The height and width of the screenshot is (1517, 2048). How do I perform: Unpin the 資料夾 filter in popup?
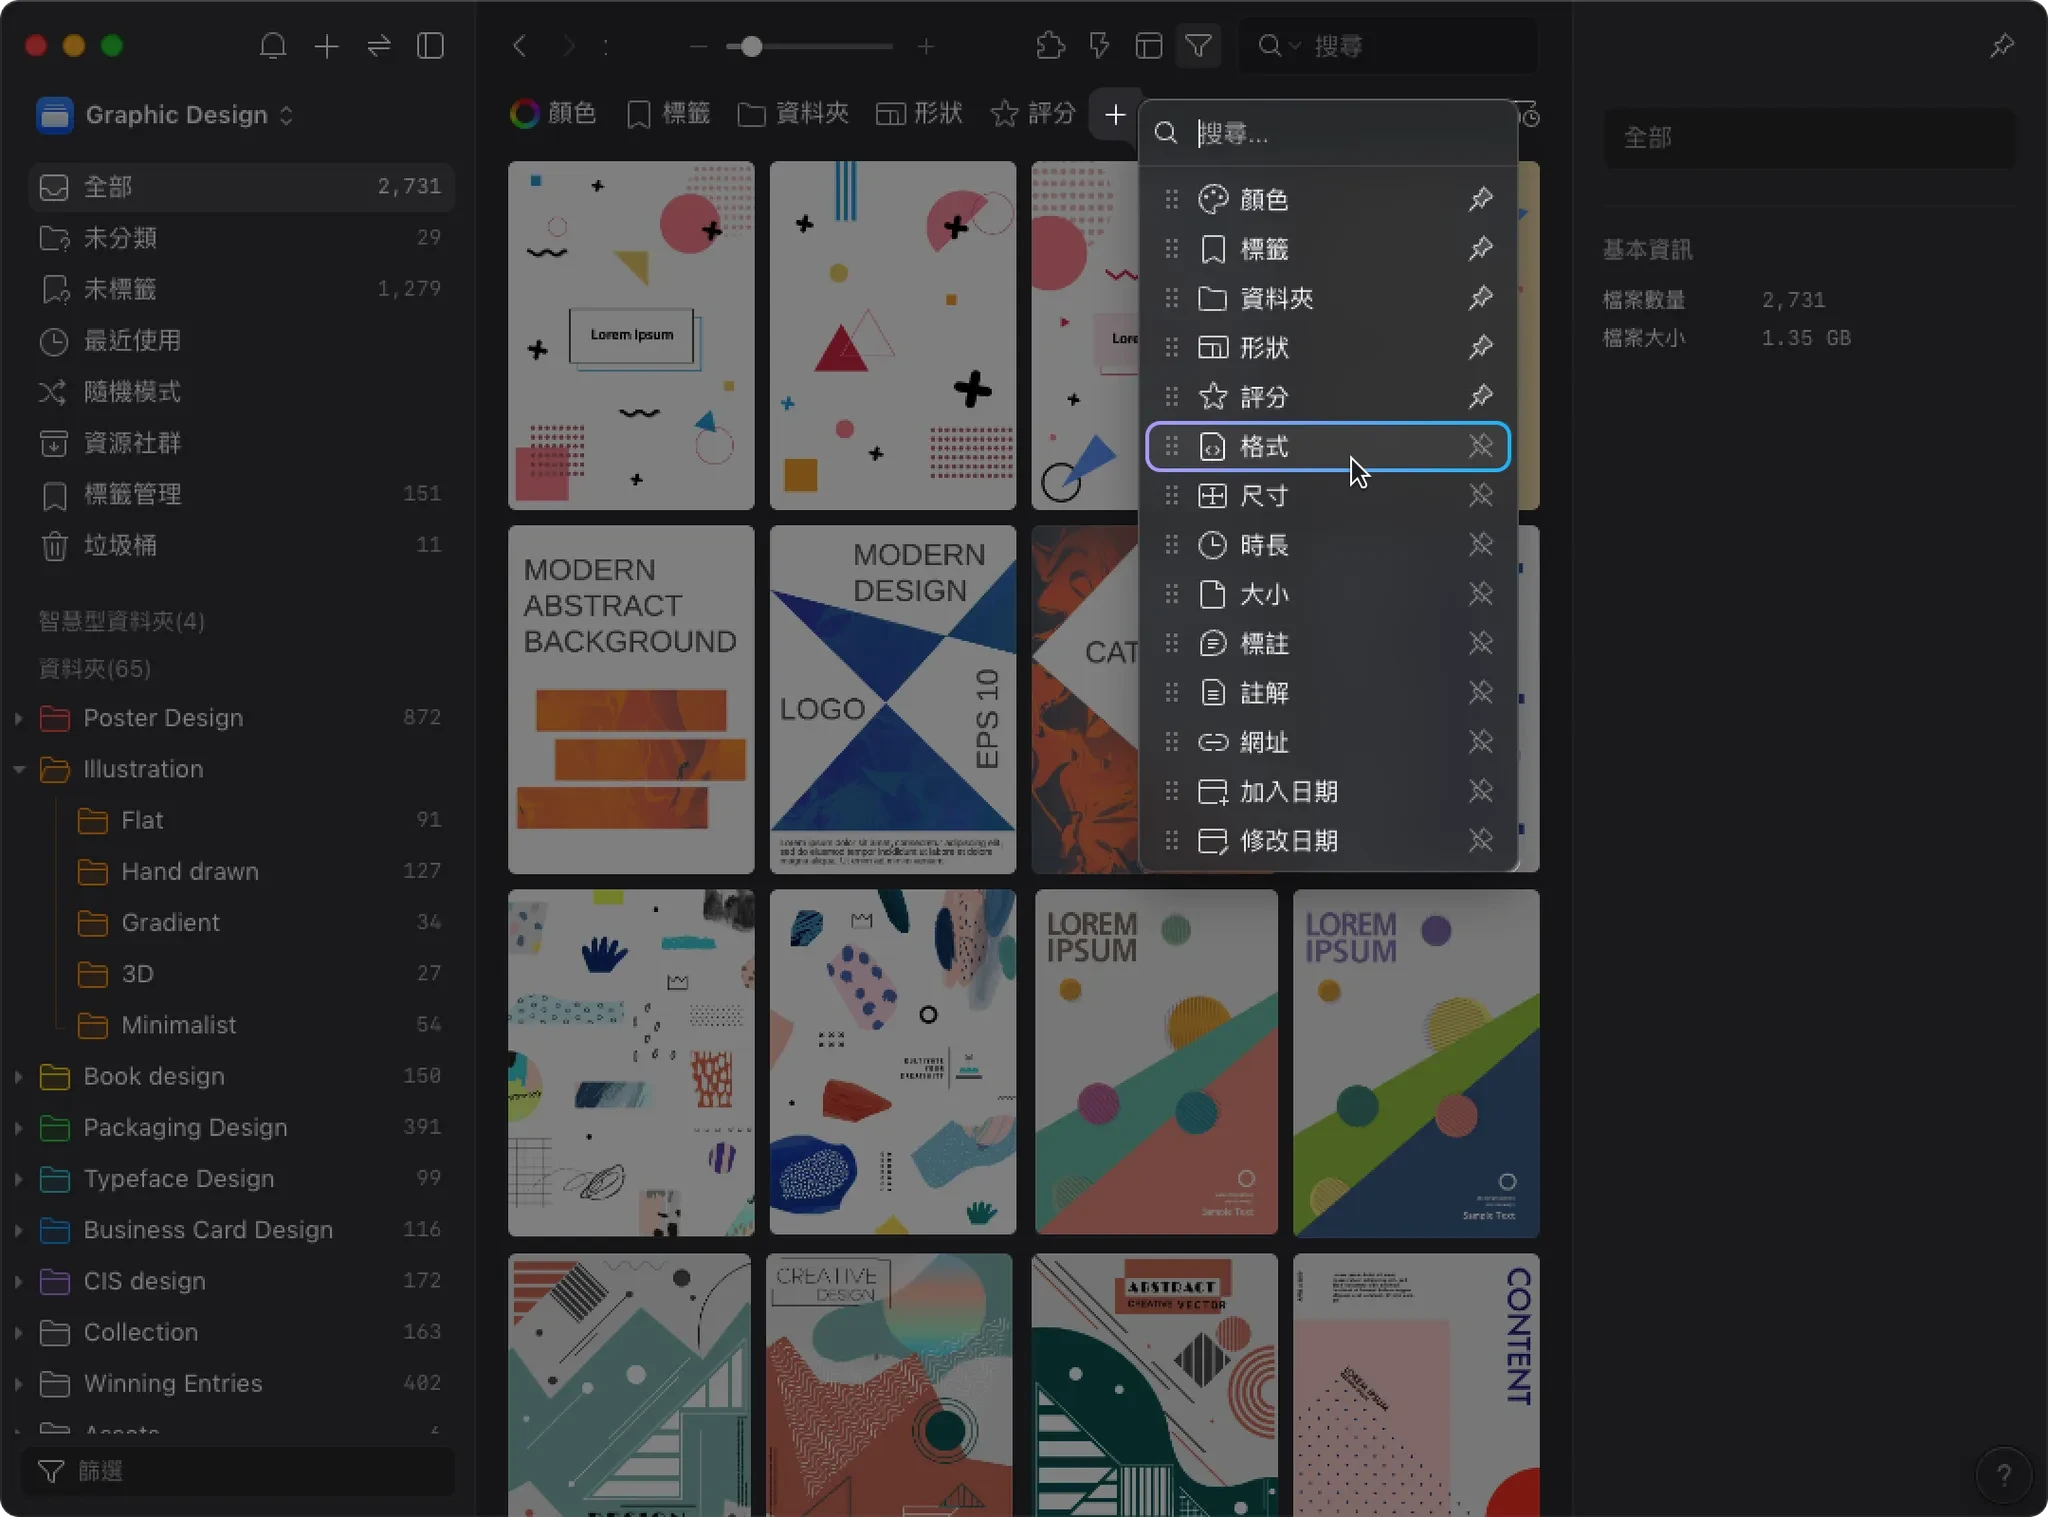1480,298
